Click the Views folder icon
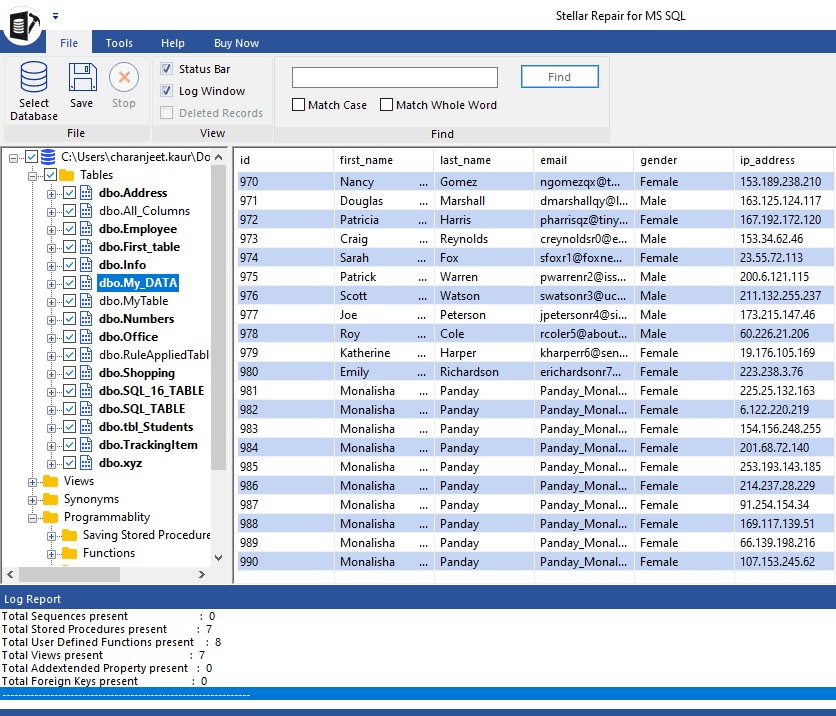836x716 pixels. [51, 481]
